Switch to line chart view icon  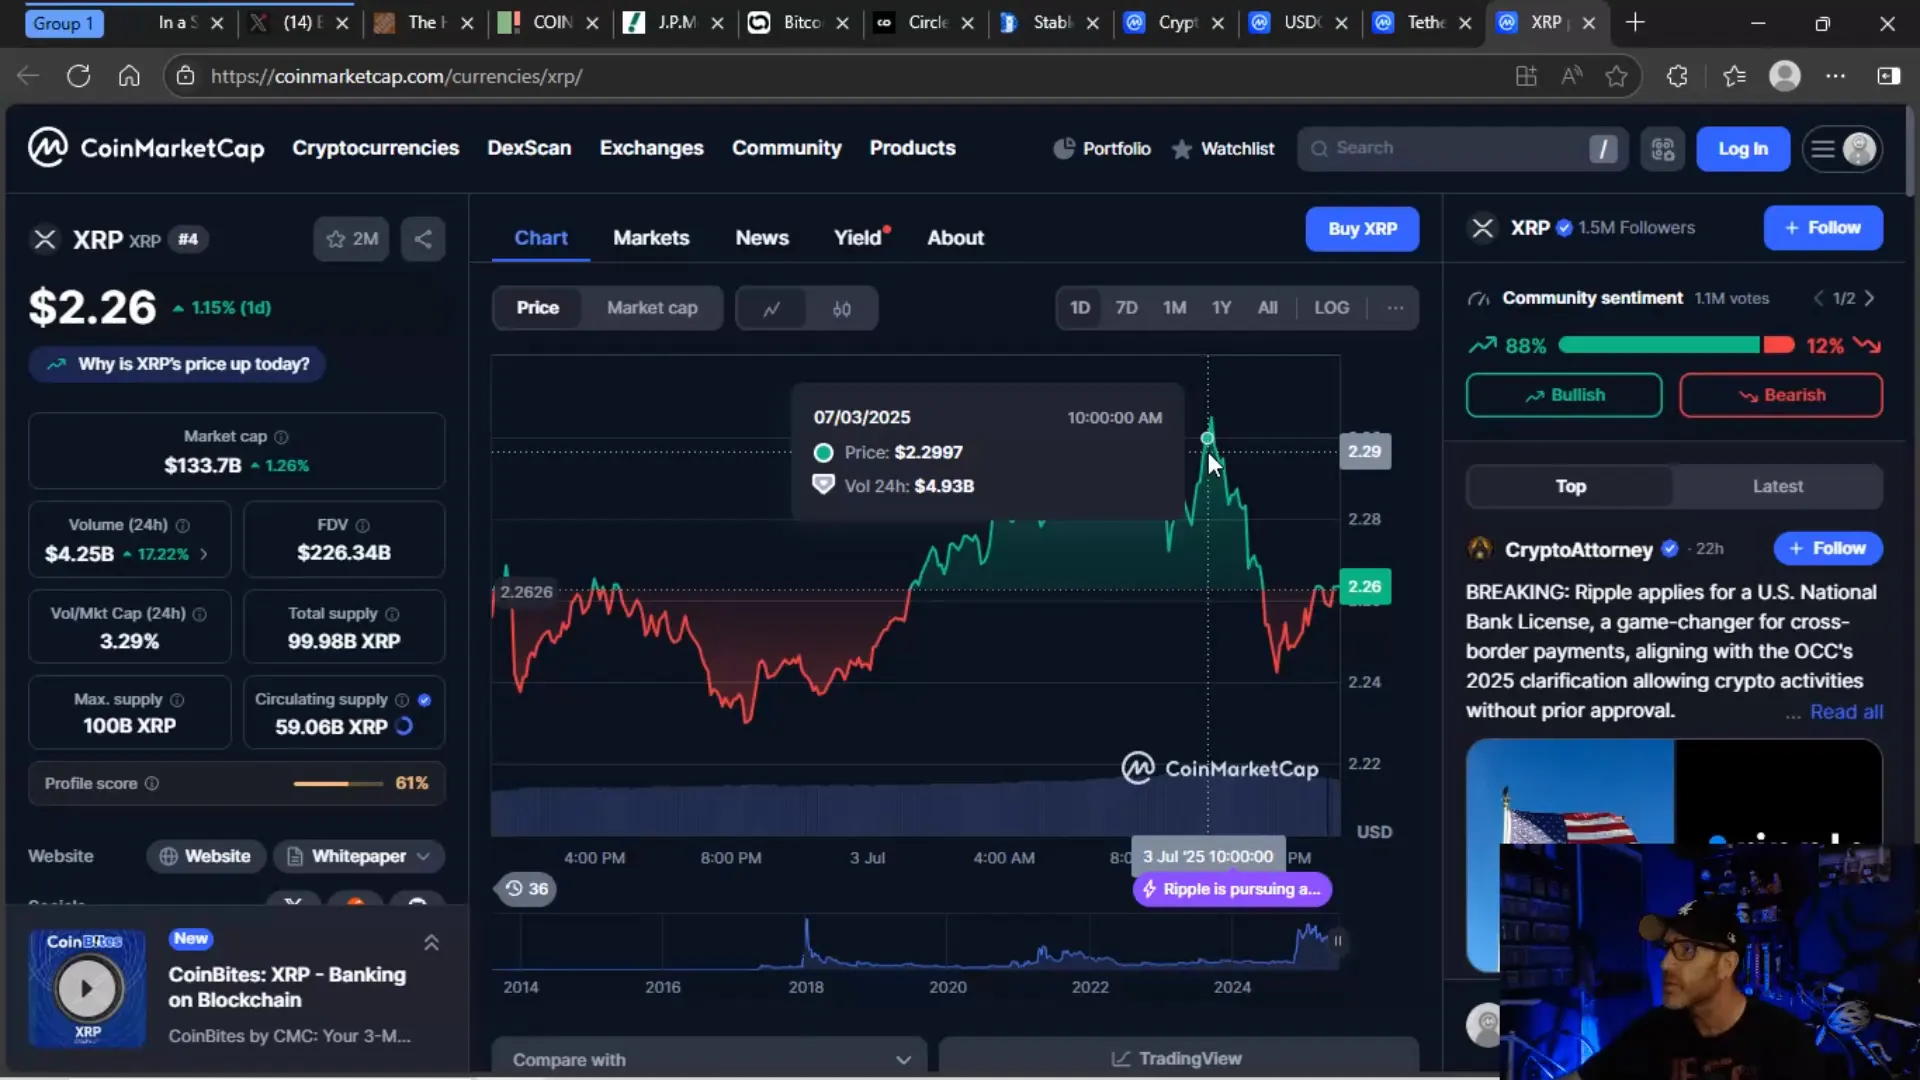(771, 308)
